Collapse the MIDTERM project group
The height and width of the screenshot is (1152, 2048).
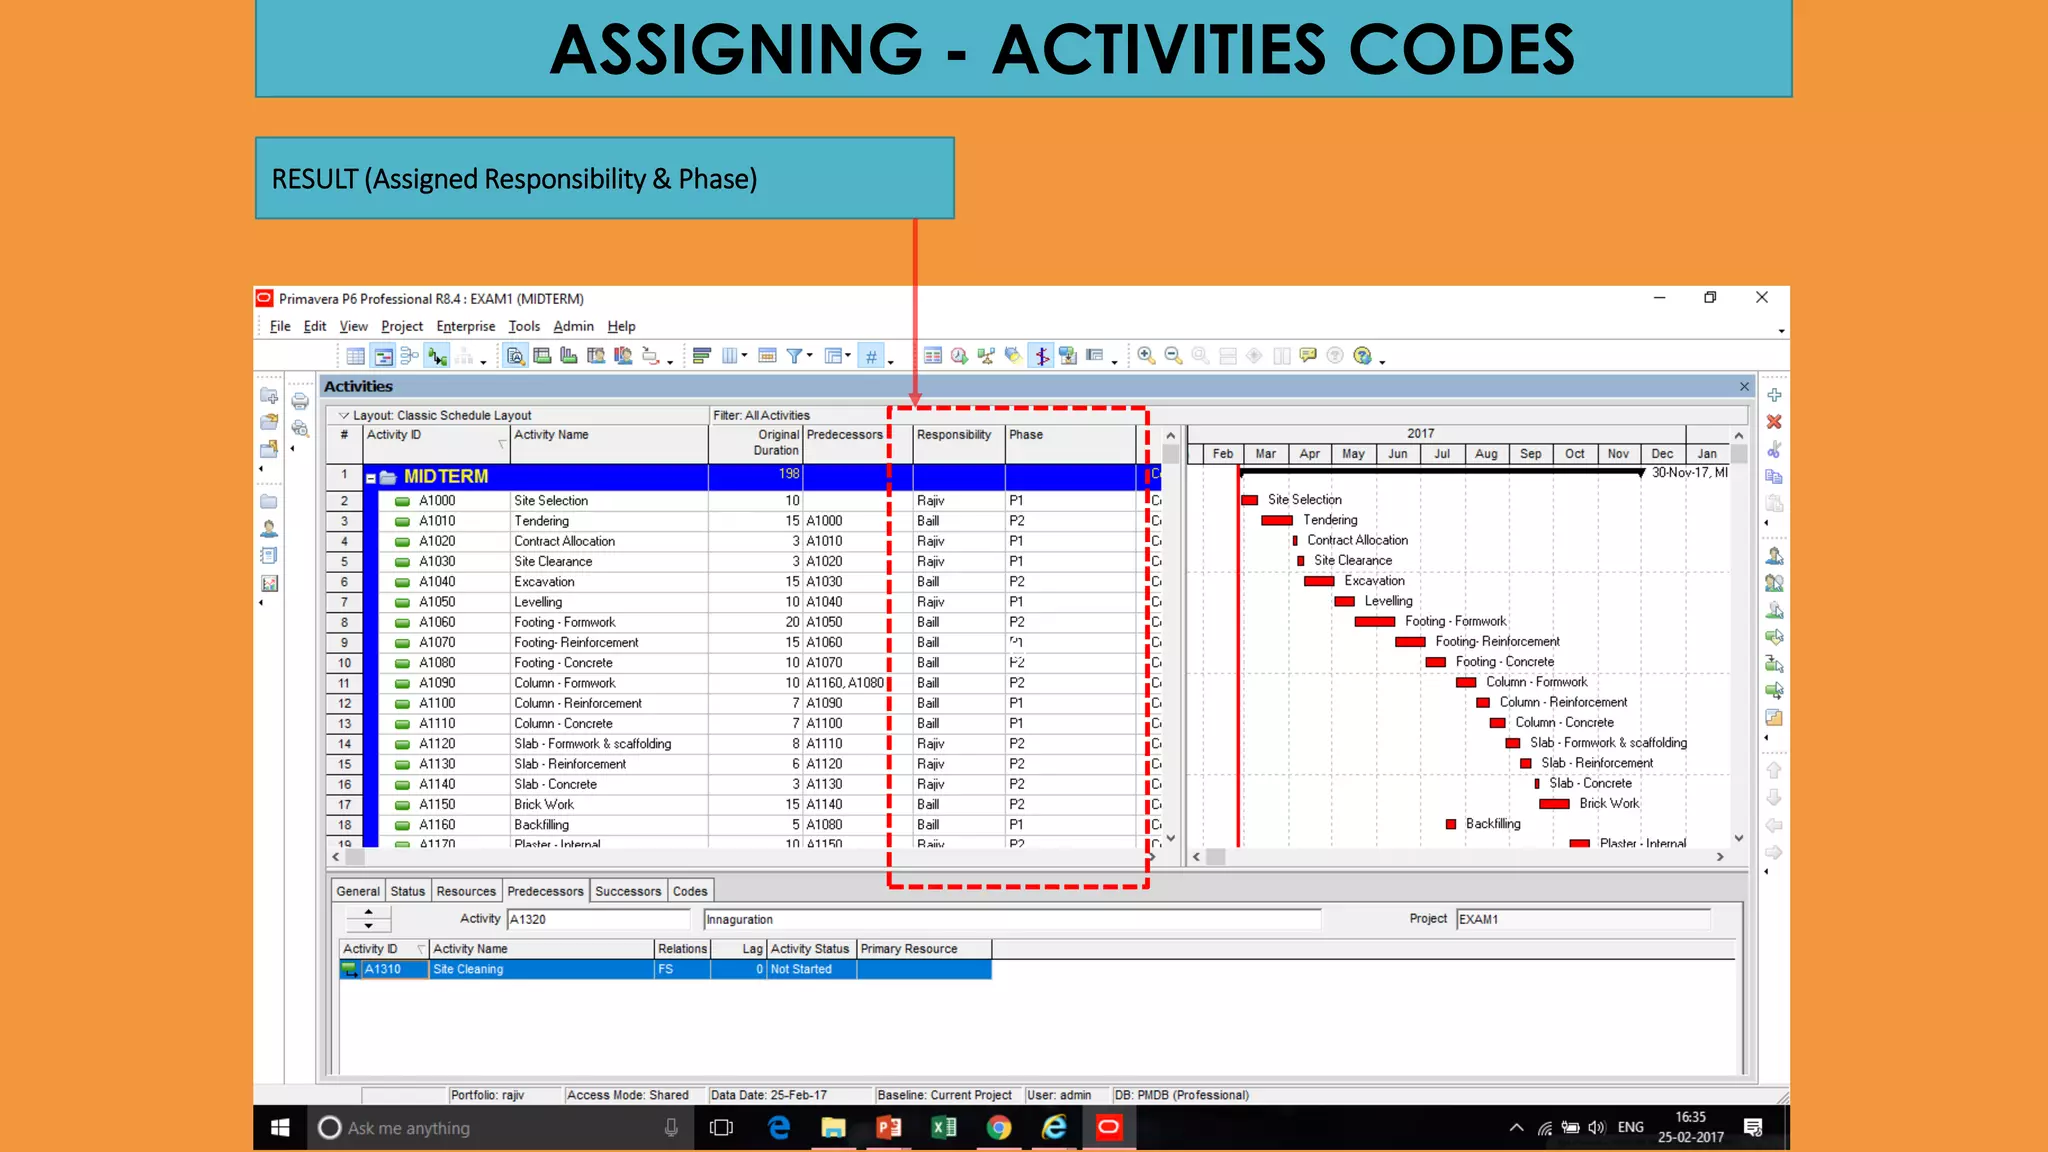pos(371,478)
